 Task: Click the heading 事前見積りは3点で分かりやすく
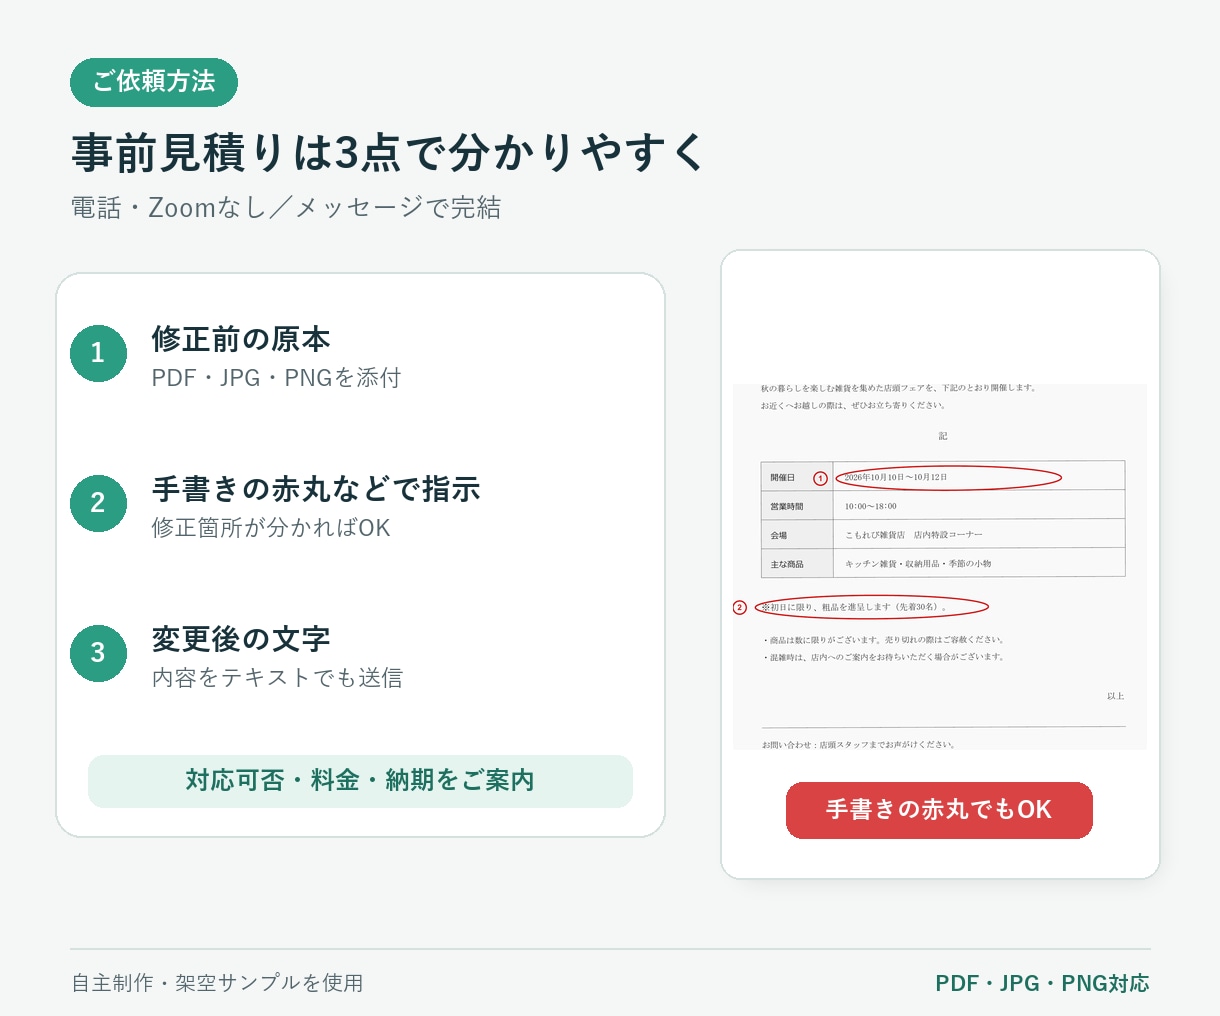[x=389, y=153]
